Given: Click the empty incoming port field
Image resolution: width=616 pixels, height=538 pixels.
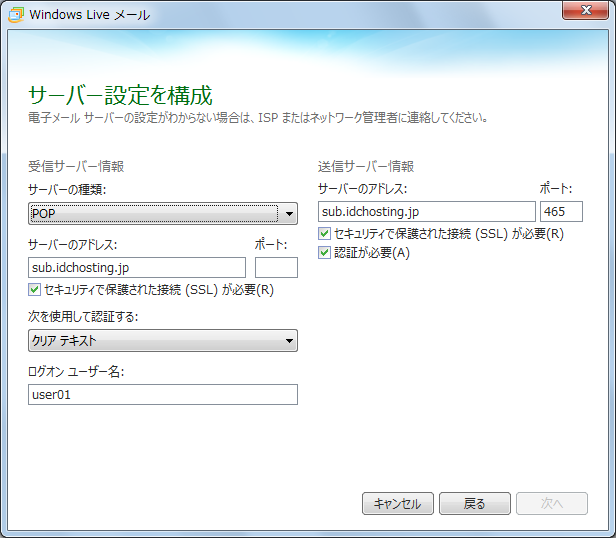Looking at the screenshot, I should click(x=276, y=268).
